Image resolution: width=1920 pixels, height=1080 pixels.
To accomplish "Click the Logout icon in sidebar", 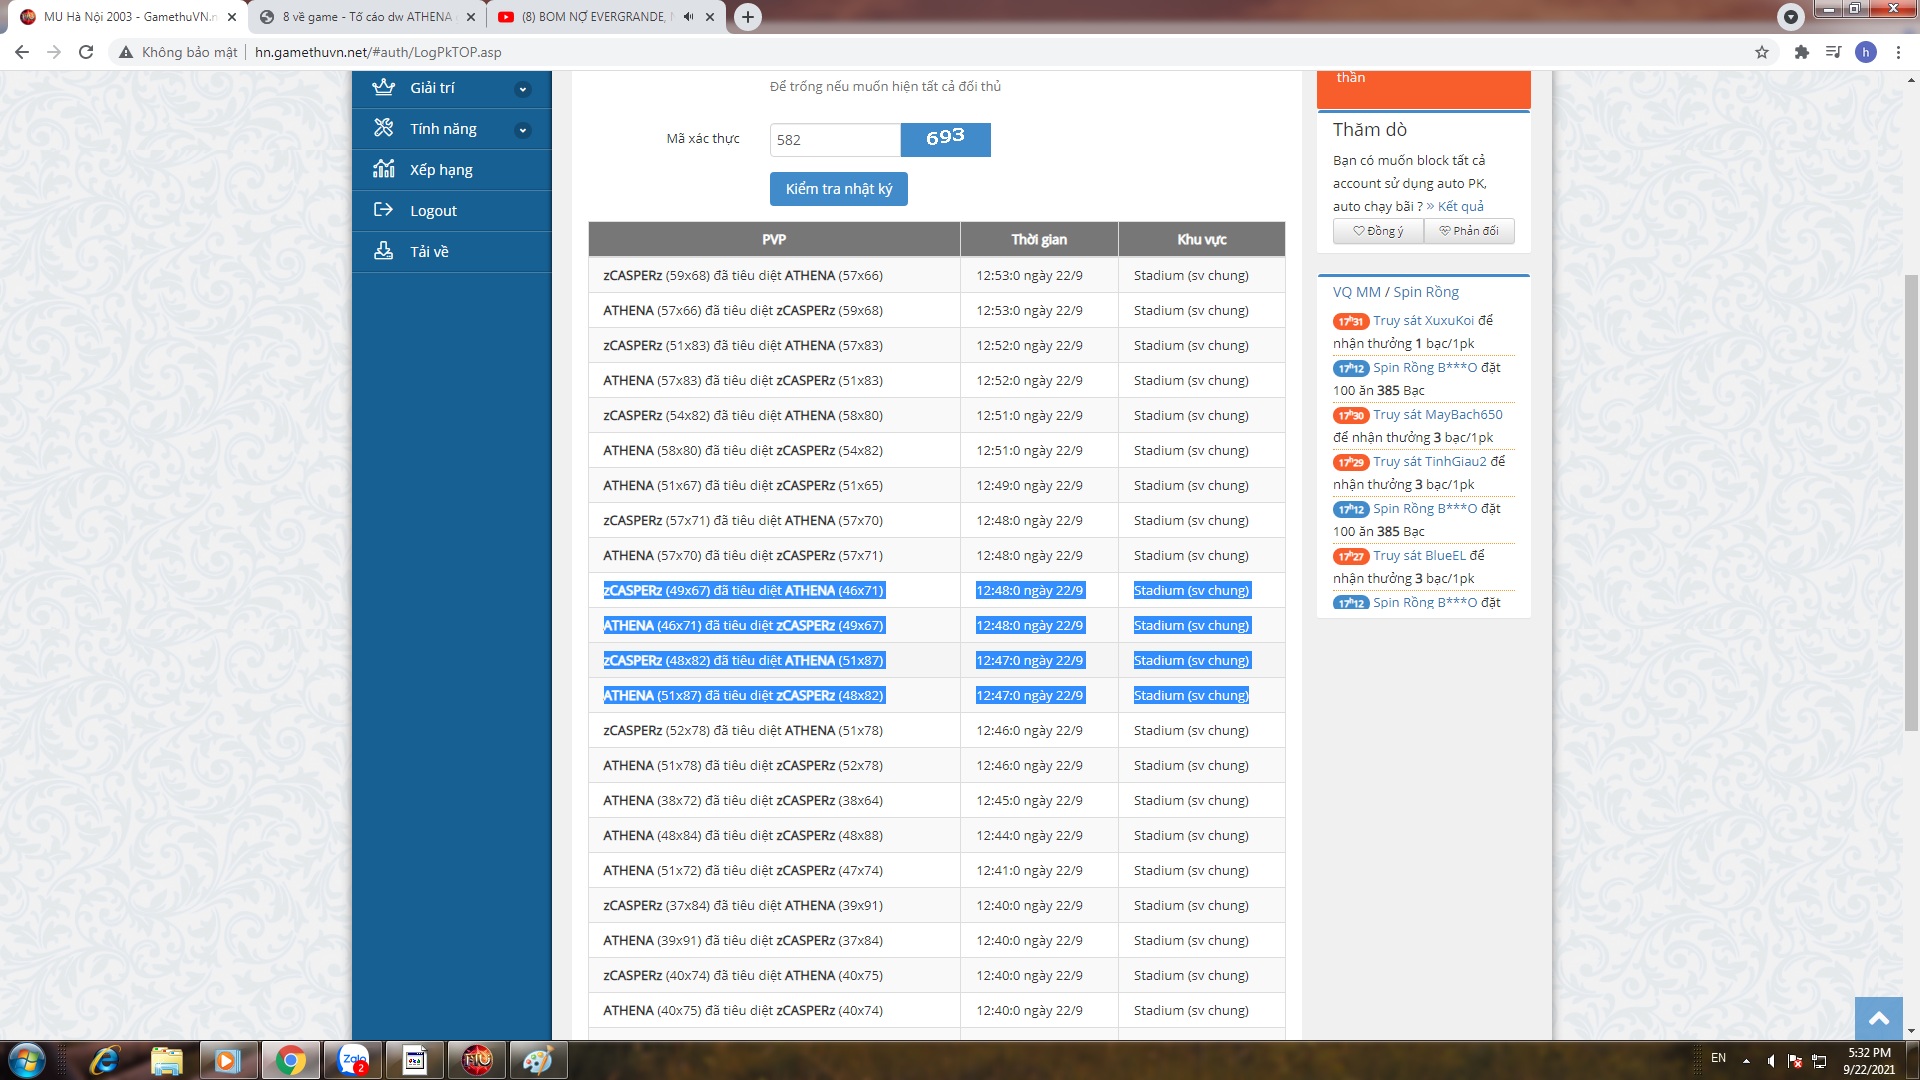I will (x=383, y=210).
